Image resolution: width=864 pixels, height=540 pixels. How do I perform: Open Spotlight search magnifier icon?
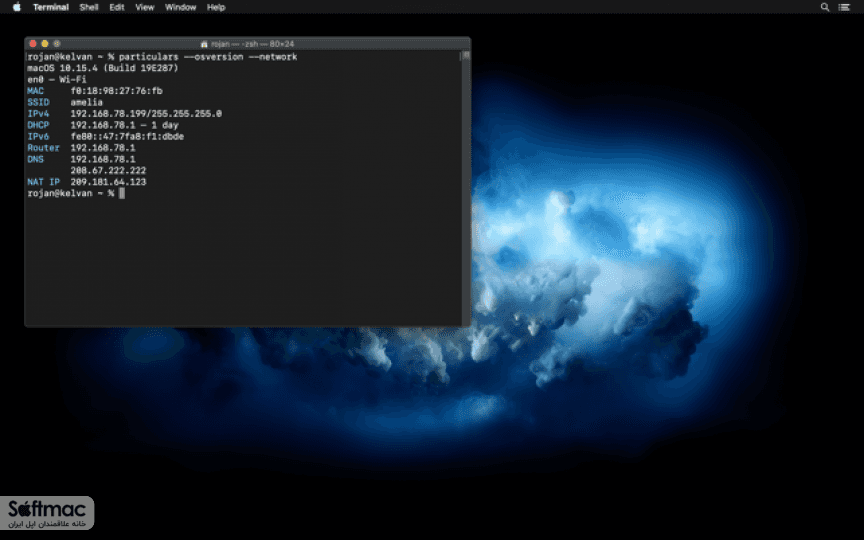click(824, 7)
